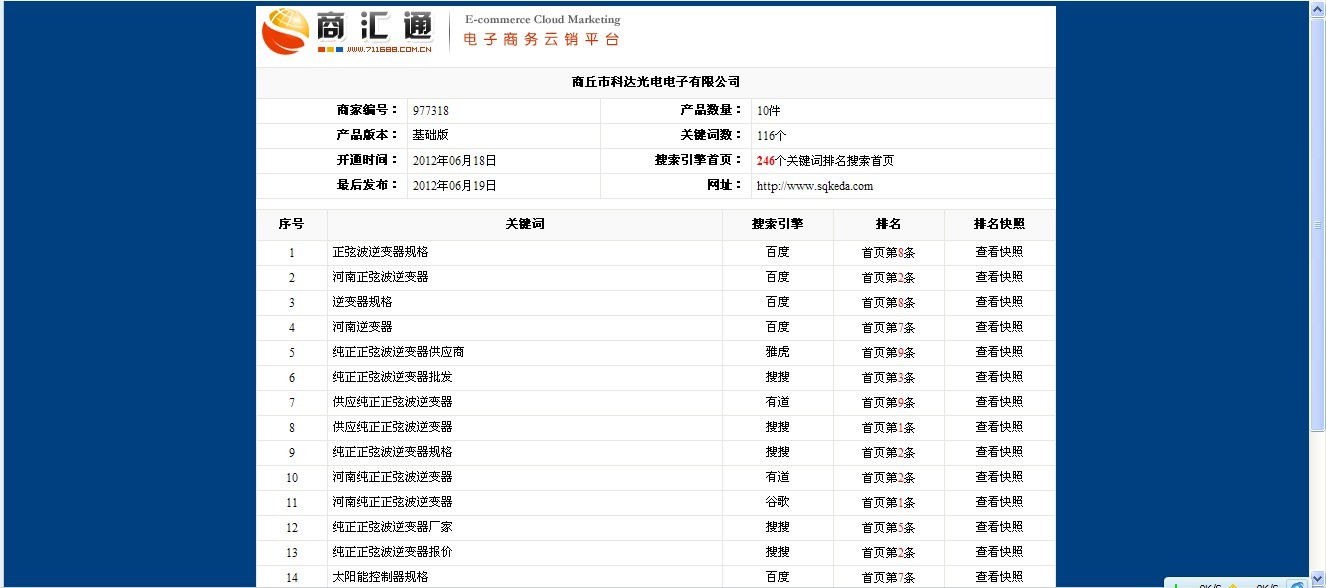Click keyword 纯正正弦波逆变器厂家
The width and height of the screenshot is (1326, 588).
coord(392,527)
